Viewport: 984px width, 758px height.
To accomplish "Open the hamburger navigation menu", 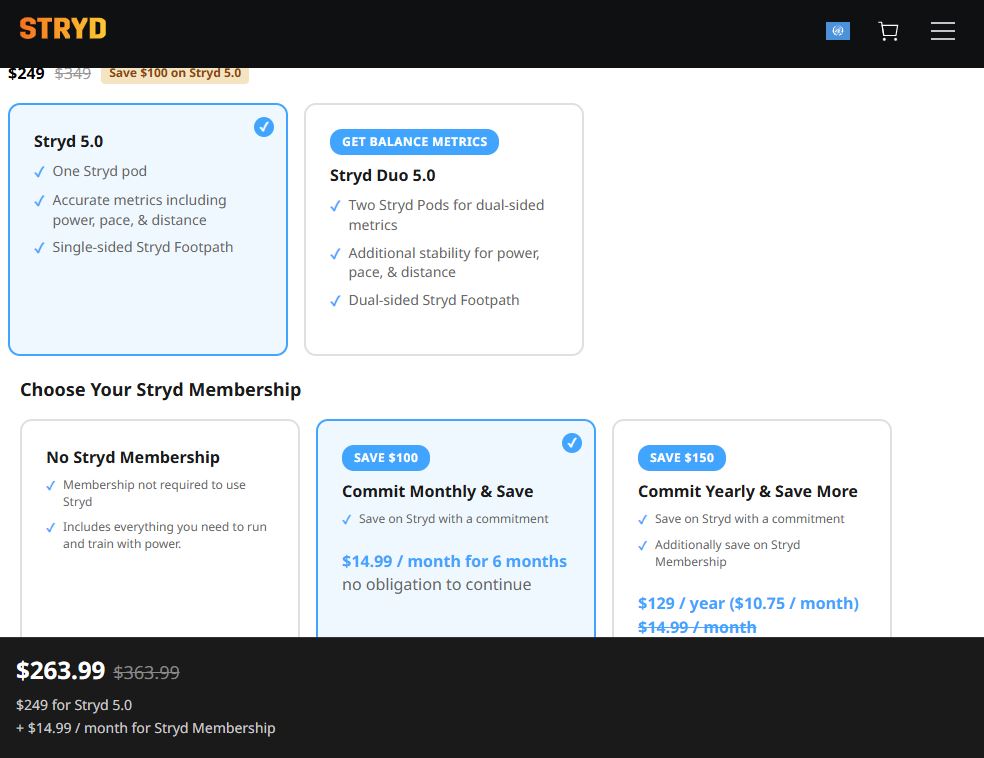I will 942,32.
